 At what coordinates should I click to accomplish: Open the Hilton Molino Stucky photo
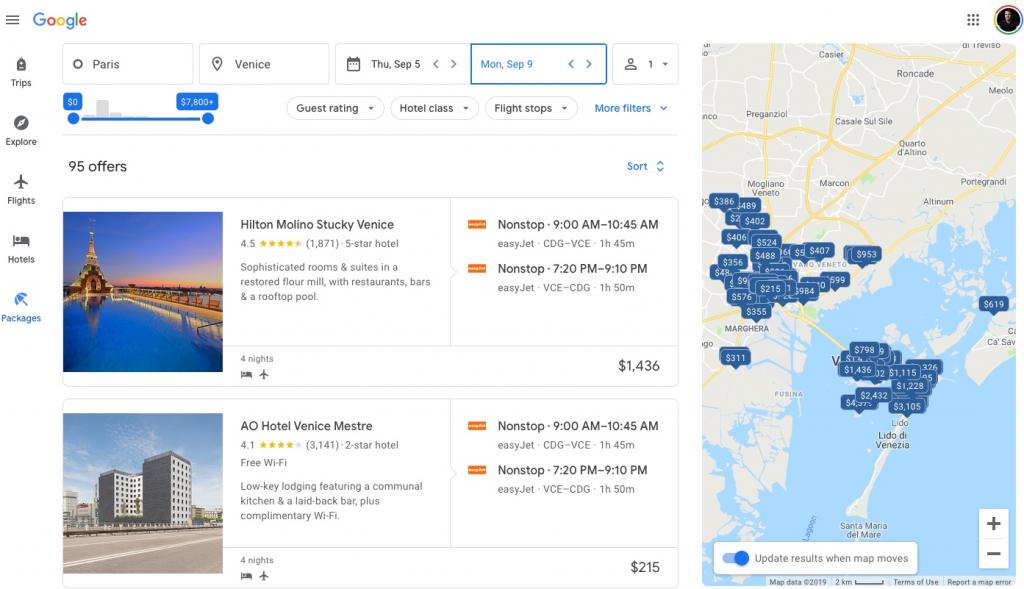[143, 292]
